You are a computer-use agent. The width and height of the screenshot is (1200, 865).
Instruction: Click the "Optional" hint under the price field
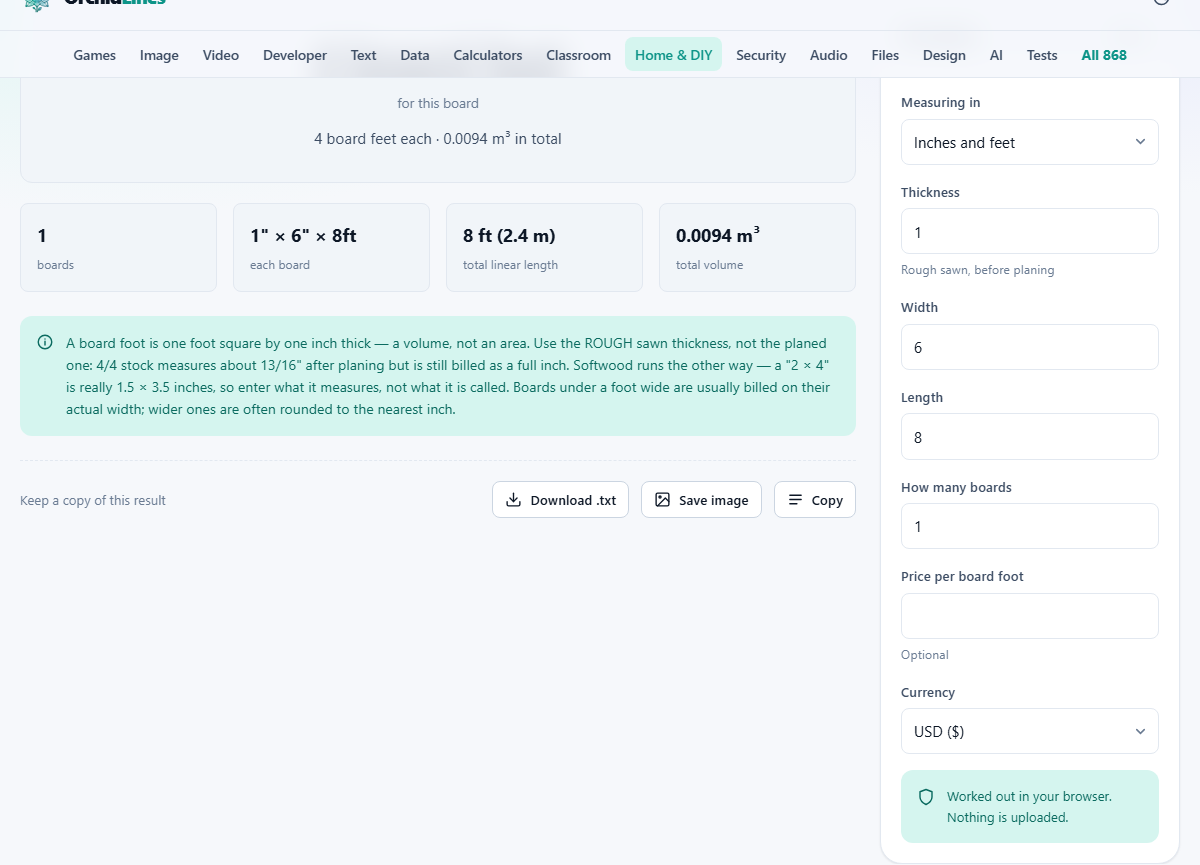pyautogui.click(x=925, y=655)
